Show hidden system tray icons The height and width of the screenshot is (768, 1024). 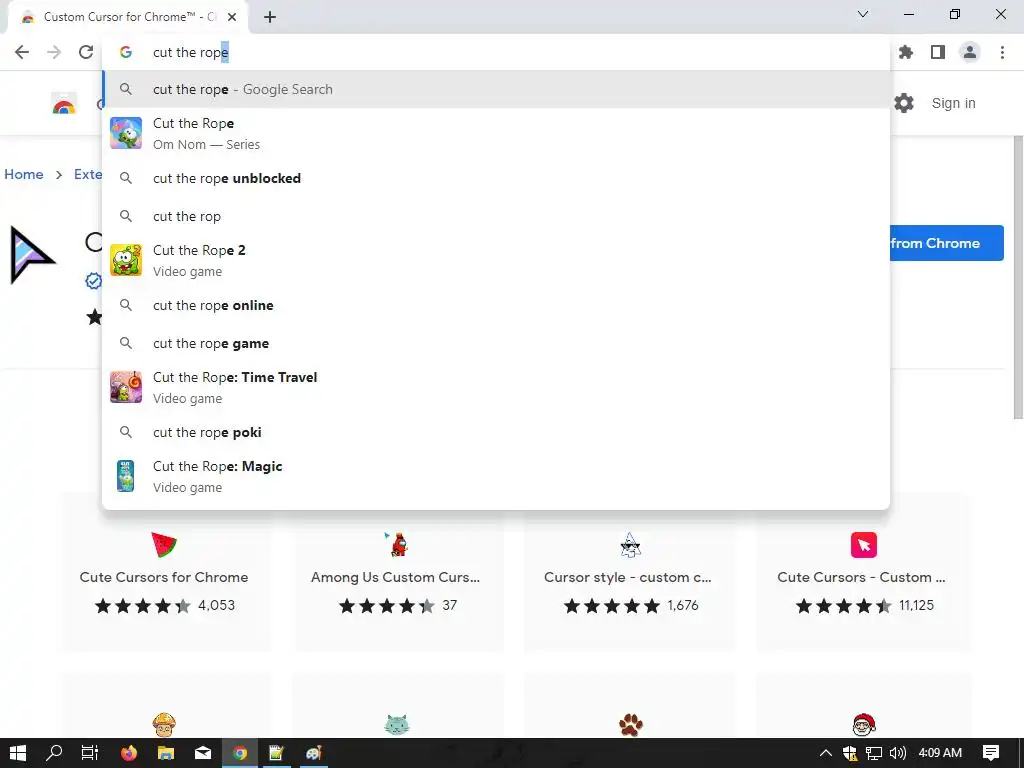825,753
